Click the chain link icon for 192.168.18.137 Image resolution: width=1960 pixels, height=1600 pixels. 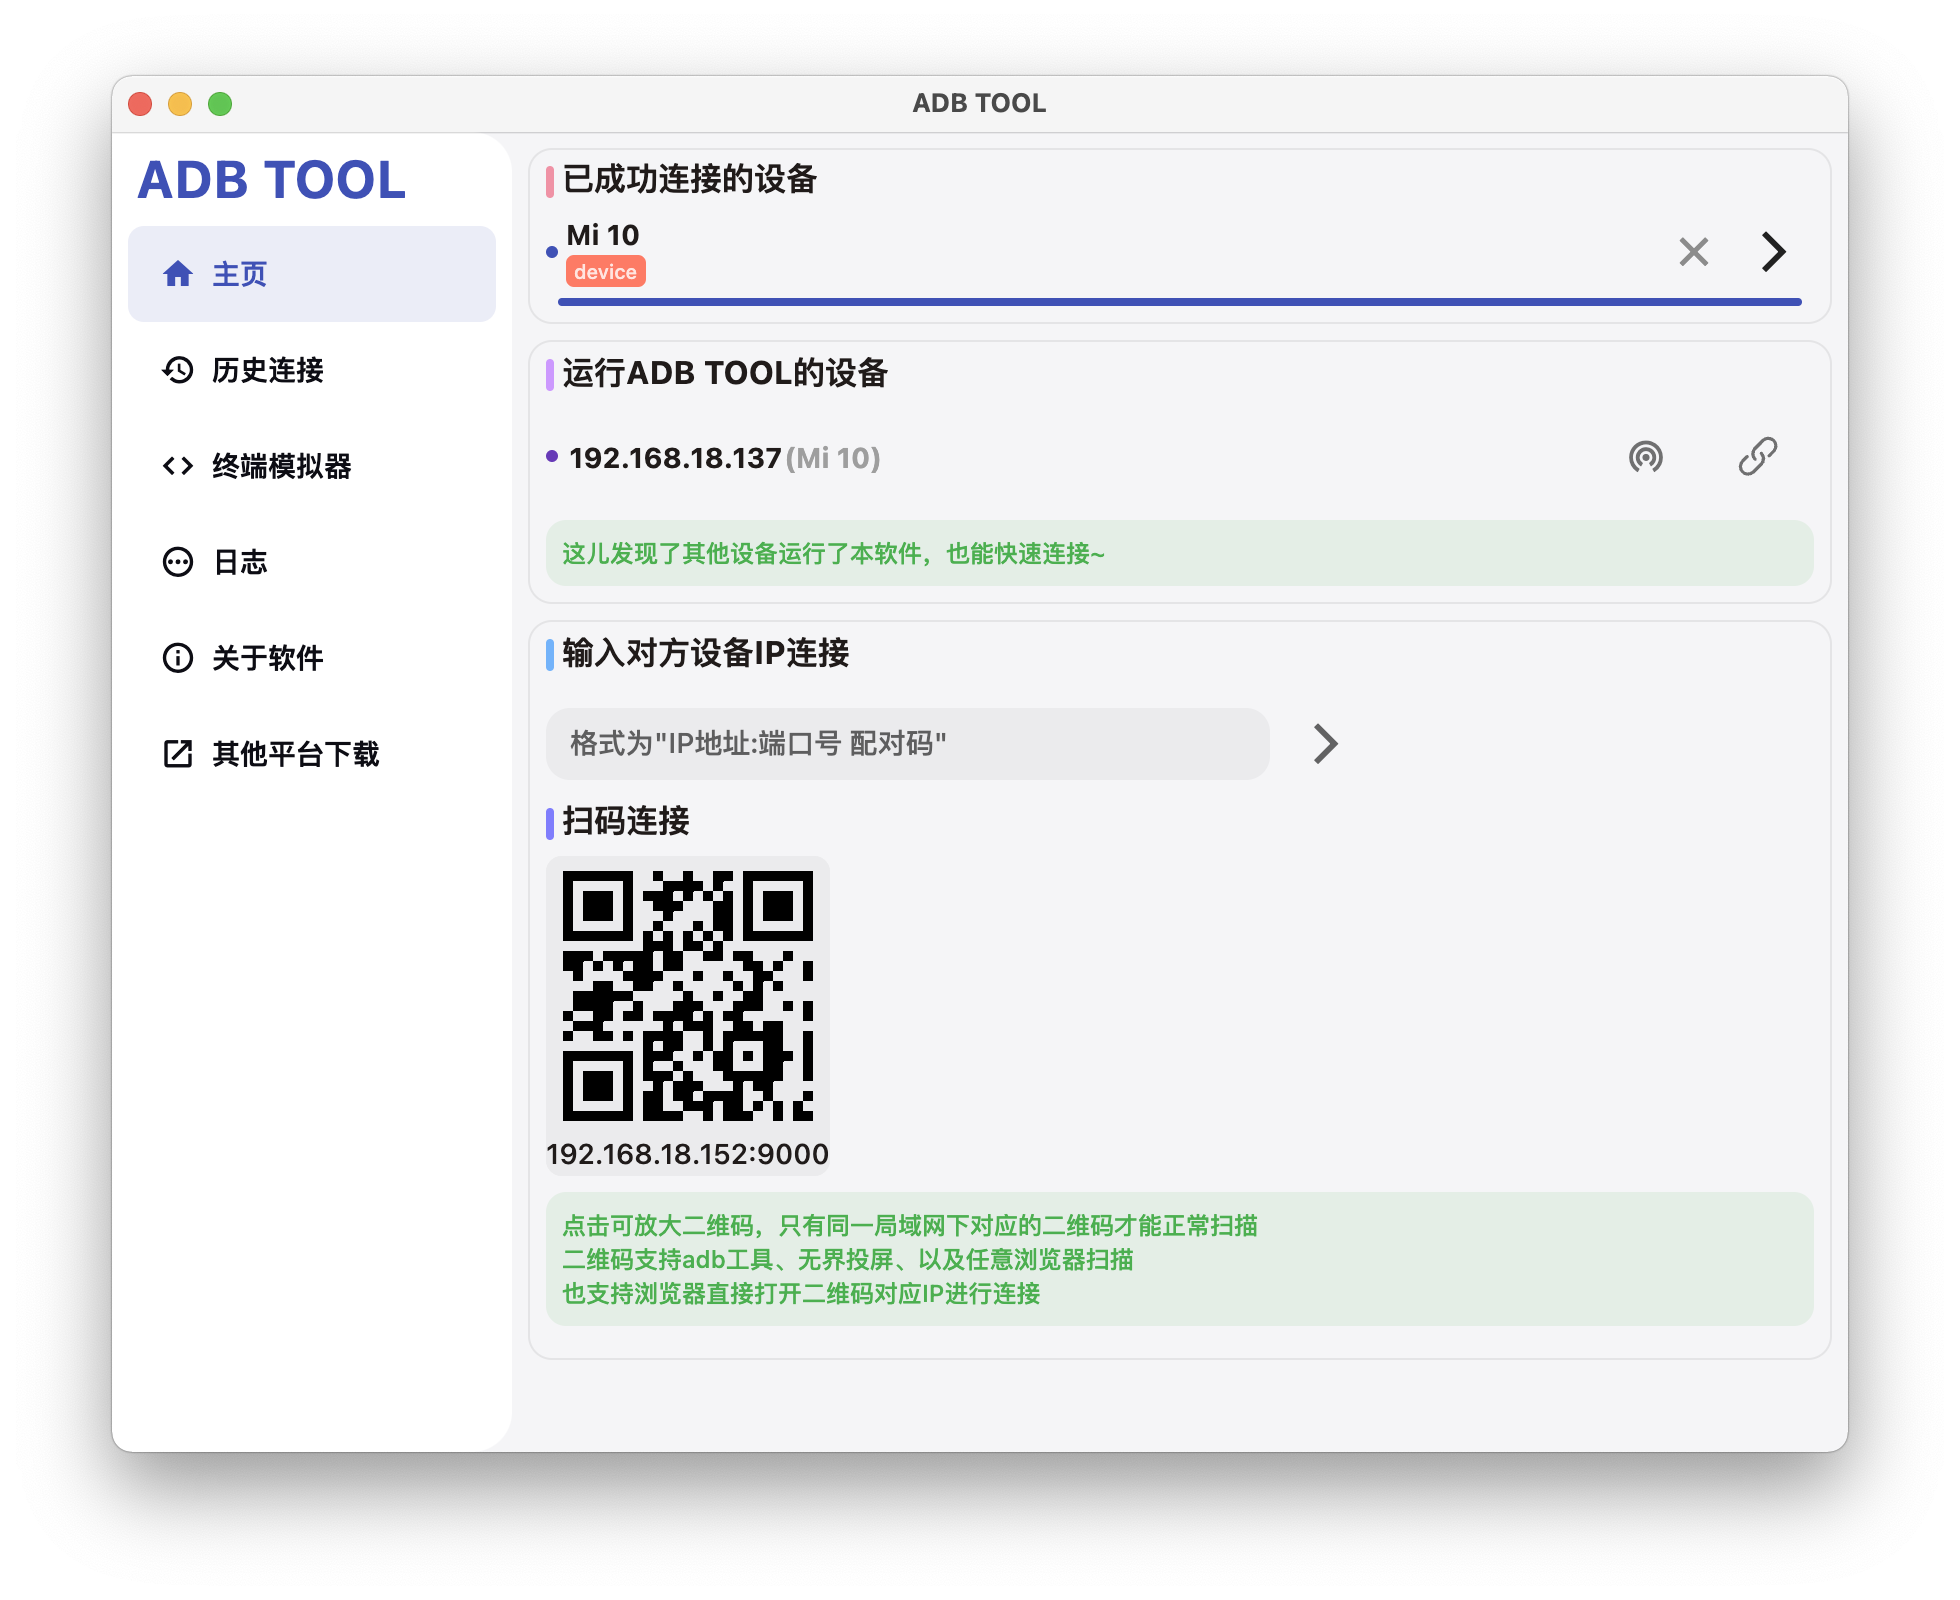(x=1757, y=457)
